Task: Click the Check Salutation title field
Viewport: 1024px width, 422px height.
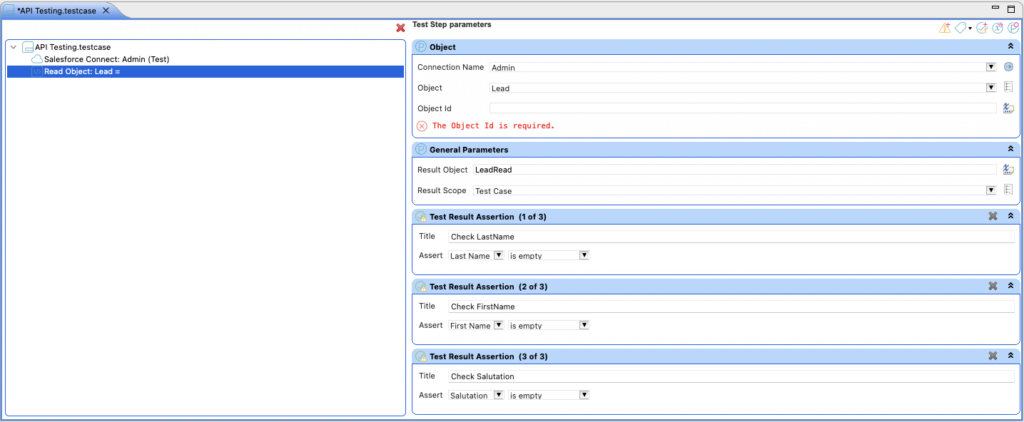Action: tap(731, 376)
